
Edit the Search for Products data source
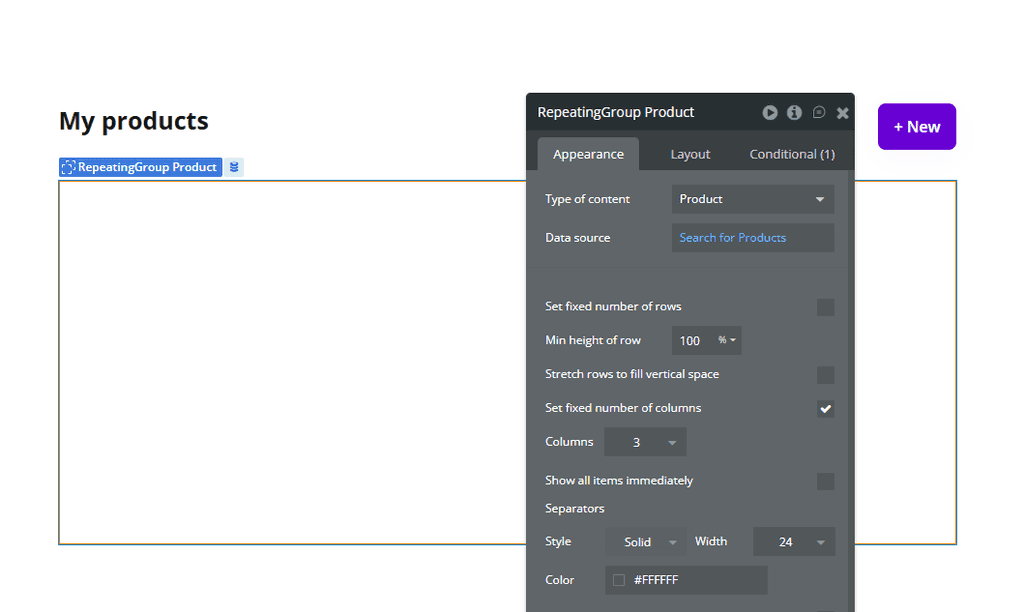pos(753,238)
